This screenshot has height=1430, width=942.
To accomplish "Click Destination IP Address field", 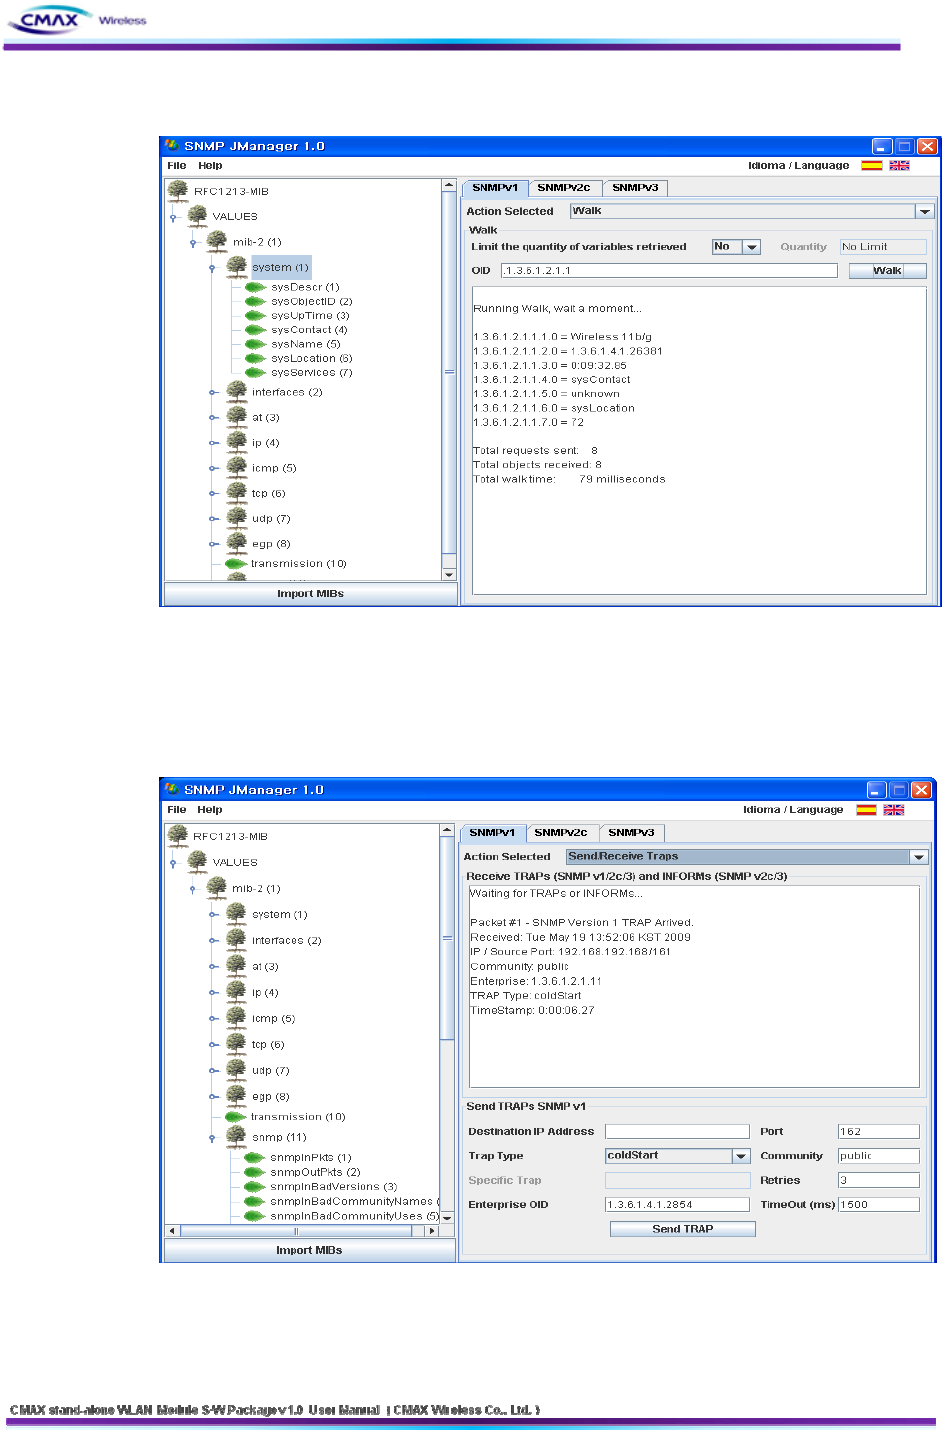I will pyautogui.click(x=677, y=1132).
